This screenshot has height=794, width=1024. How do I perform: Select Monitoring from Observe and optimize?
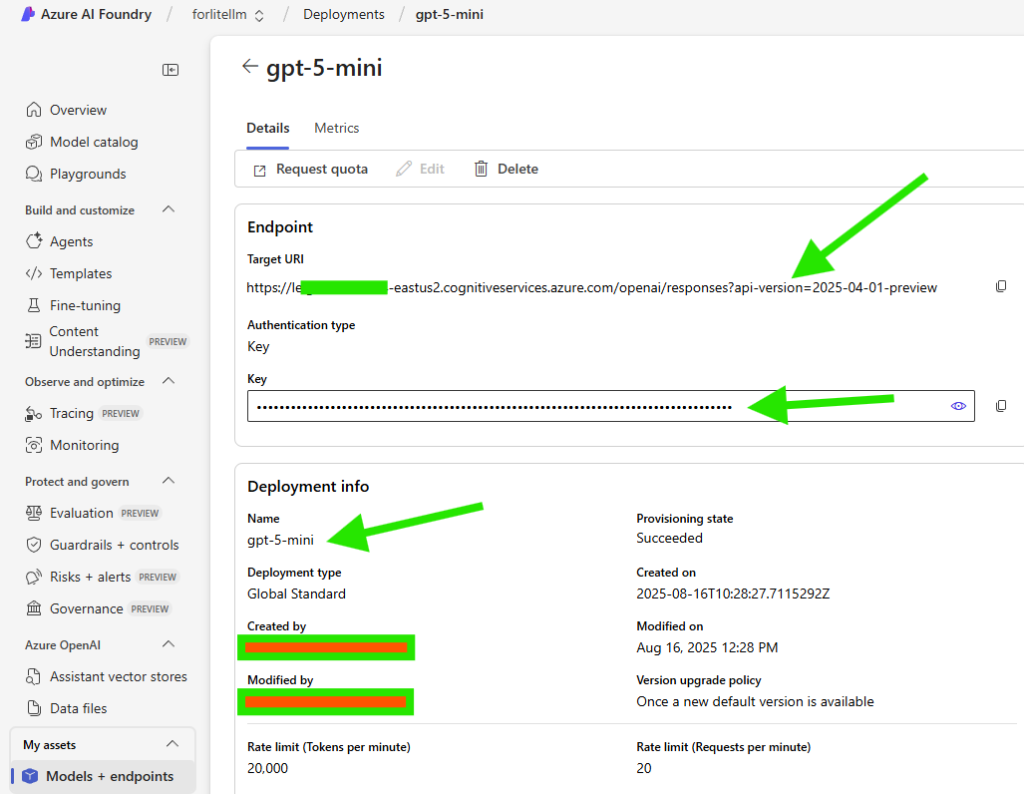point(80,445)
